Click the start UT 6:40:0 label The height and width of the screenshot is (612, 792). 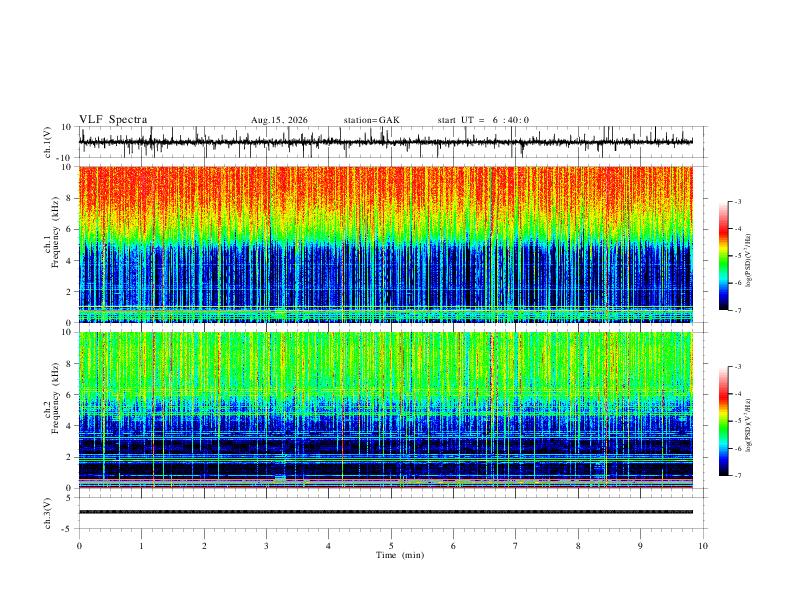click(483, 120)
